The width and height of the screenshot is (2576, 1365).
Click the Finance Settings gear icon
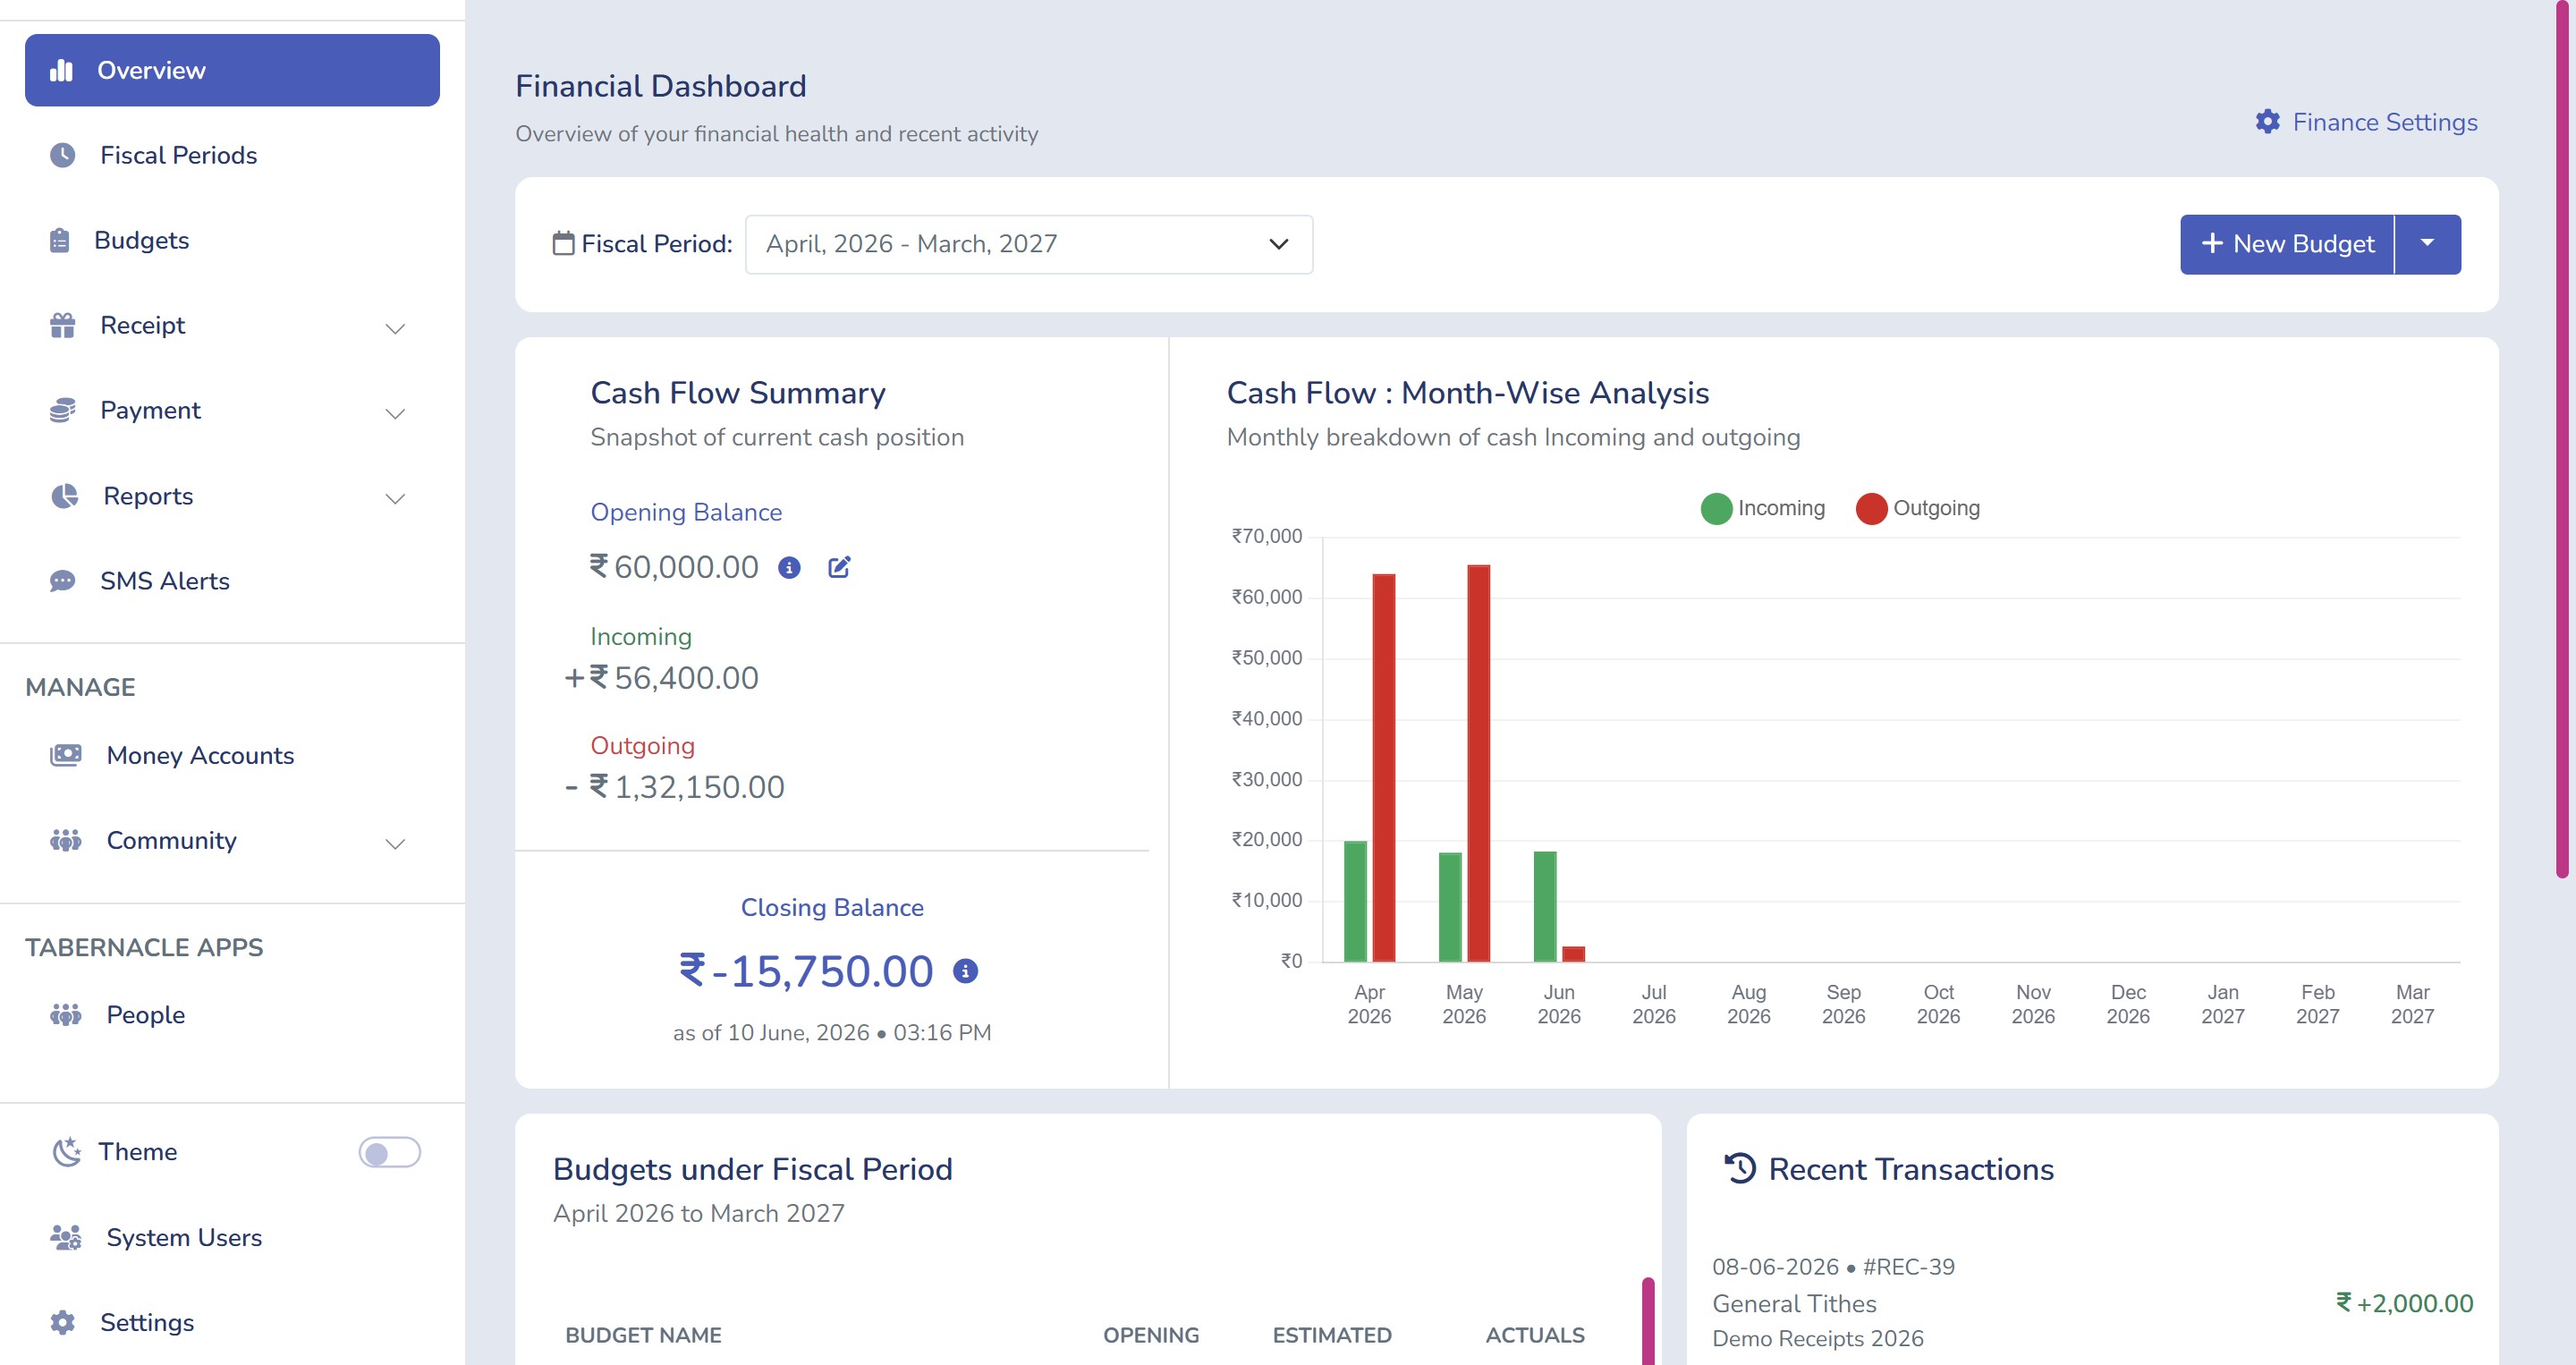[2267, 122]
